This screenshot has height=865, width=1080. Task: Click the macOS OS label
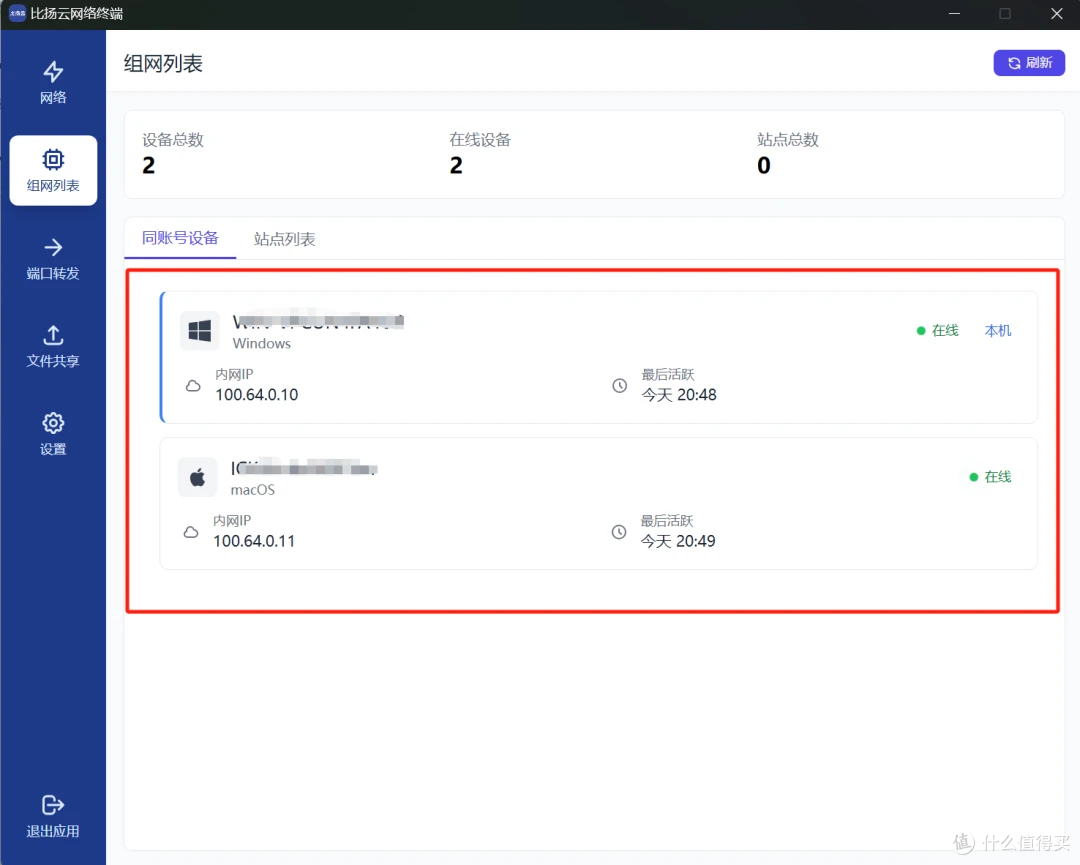click(x=253, y=490)
